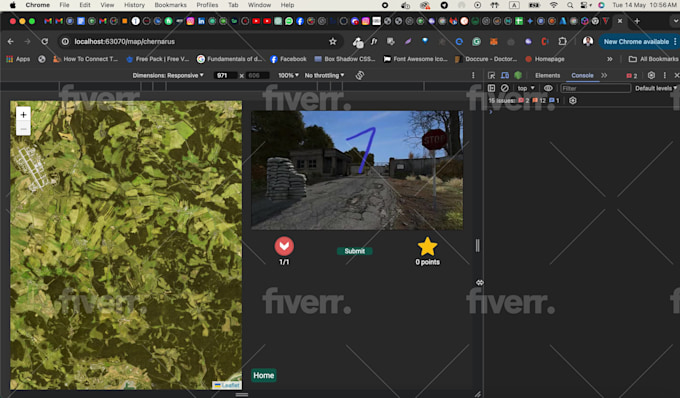Click the red heart lives icon

pos(284,246)
